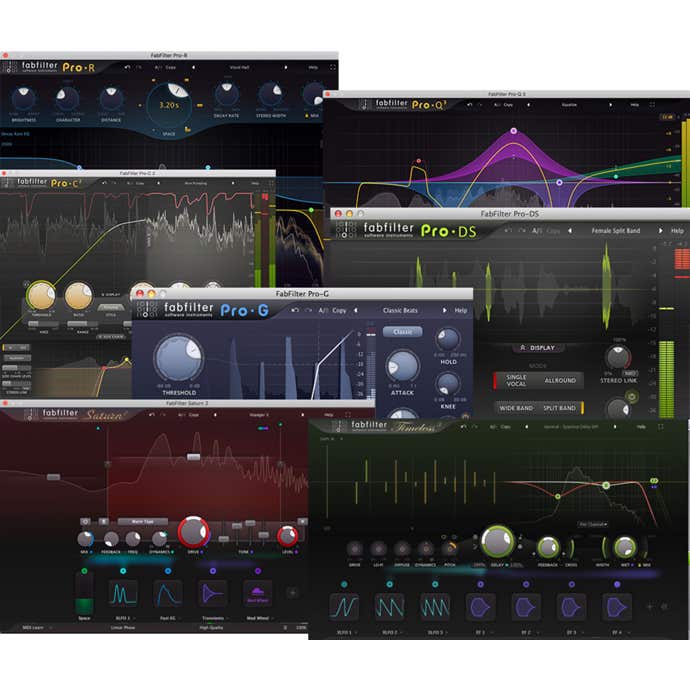This screenshot has width=690, height=690.
Task: Toggle A/B state in Pro-R header
Action: point(158,67)
